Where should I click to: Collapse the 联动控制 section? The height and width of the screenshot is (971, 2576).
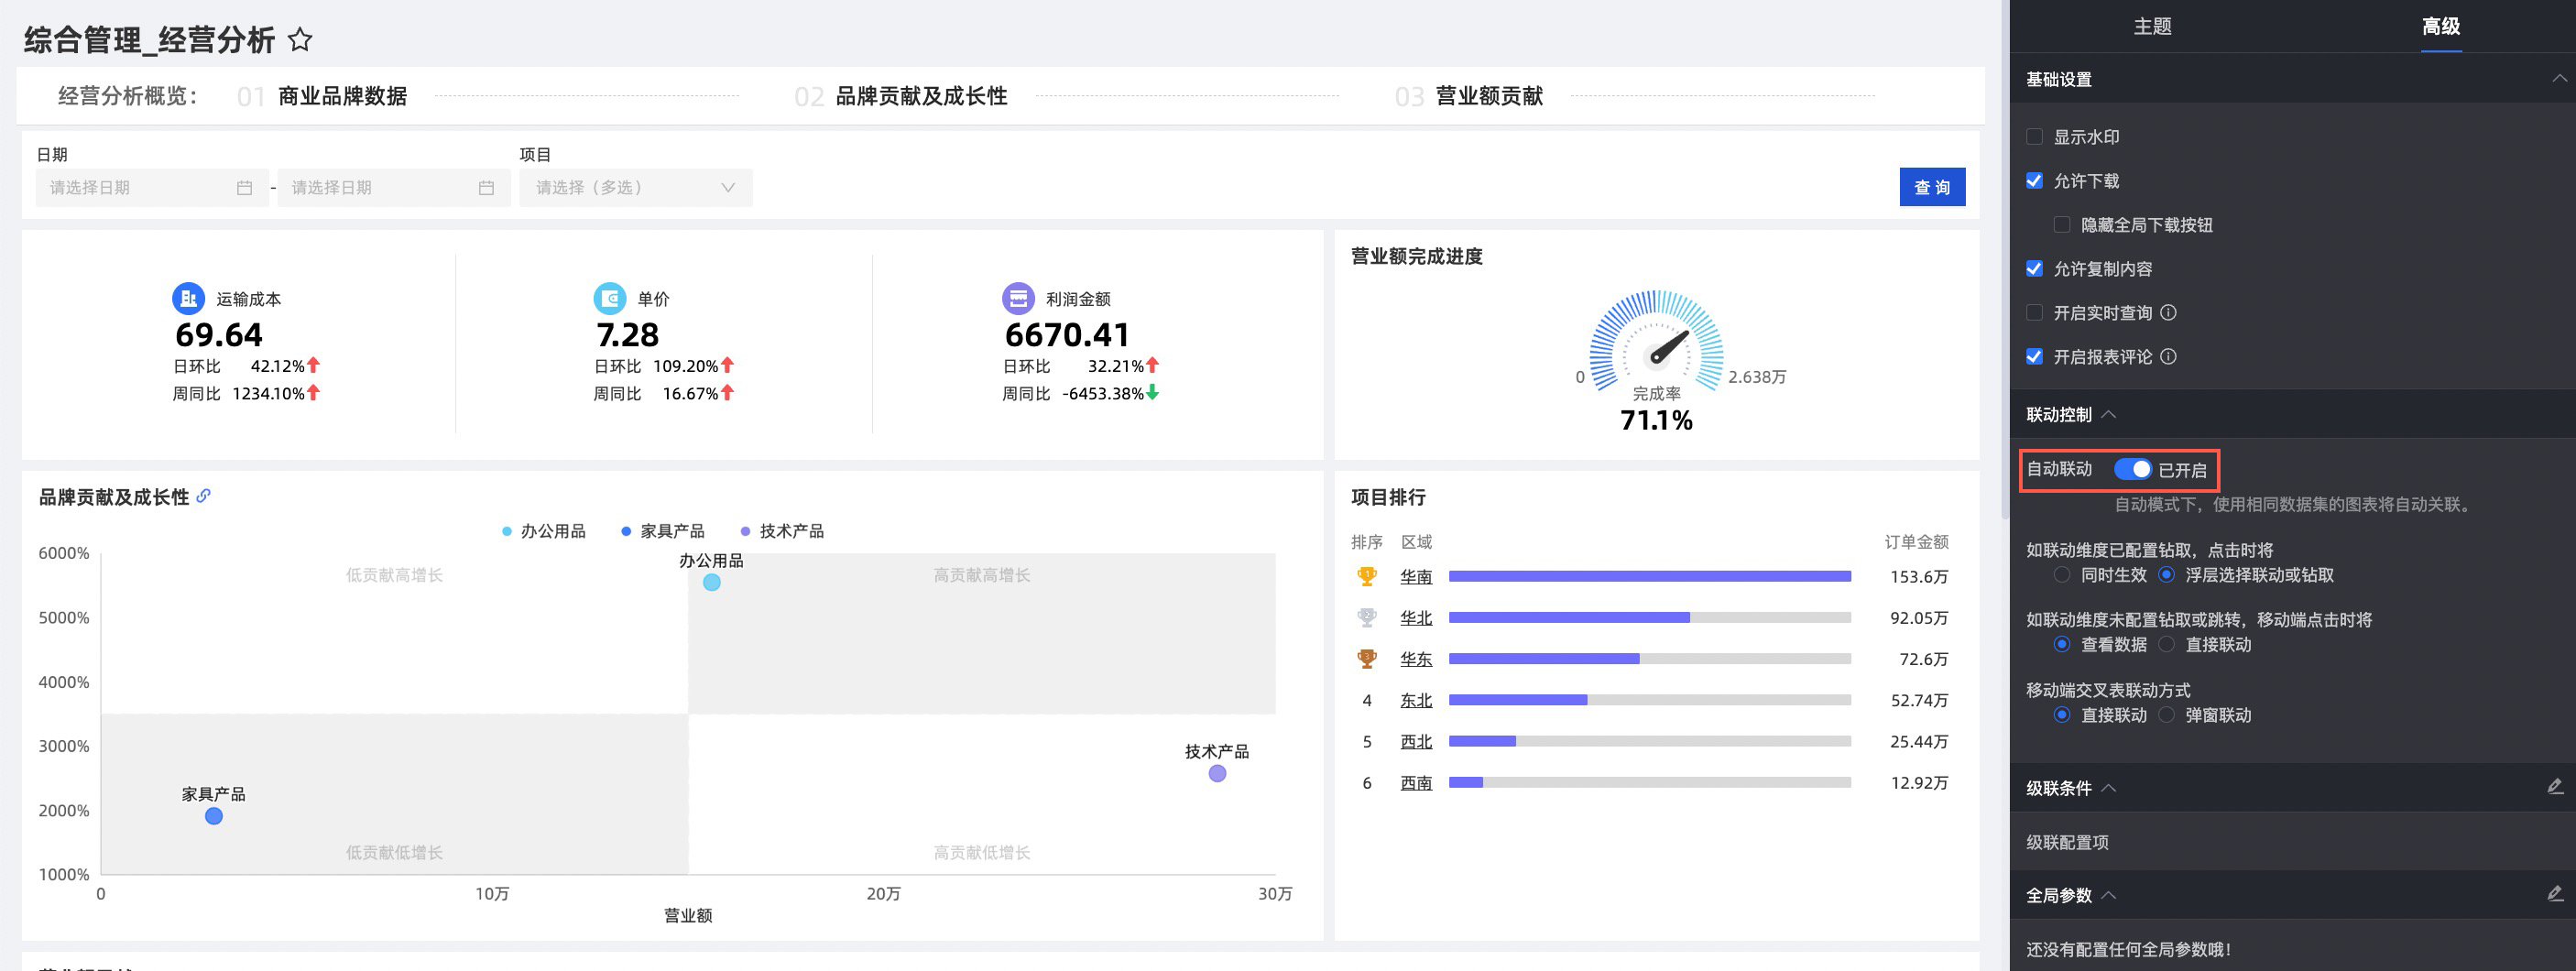click(x=2109, y=415)
